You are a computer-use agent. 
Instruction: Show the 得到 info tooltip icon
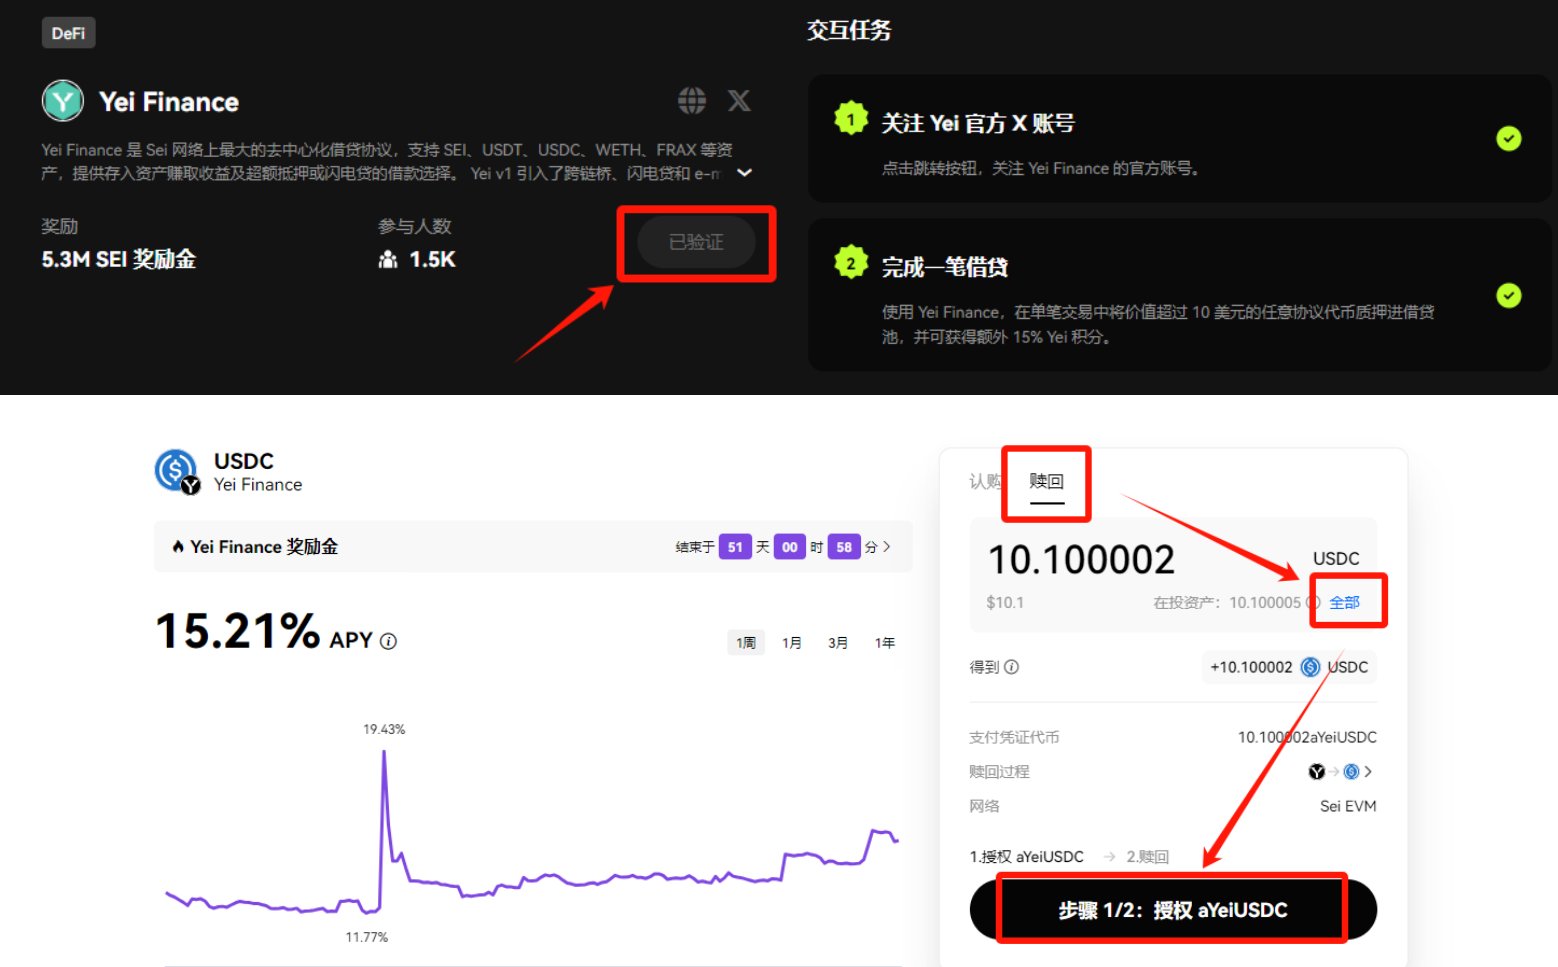point(1011,667)
